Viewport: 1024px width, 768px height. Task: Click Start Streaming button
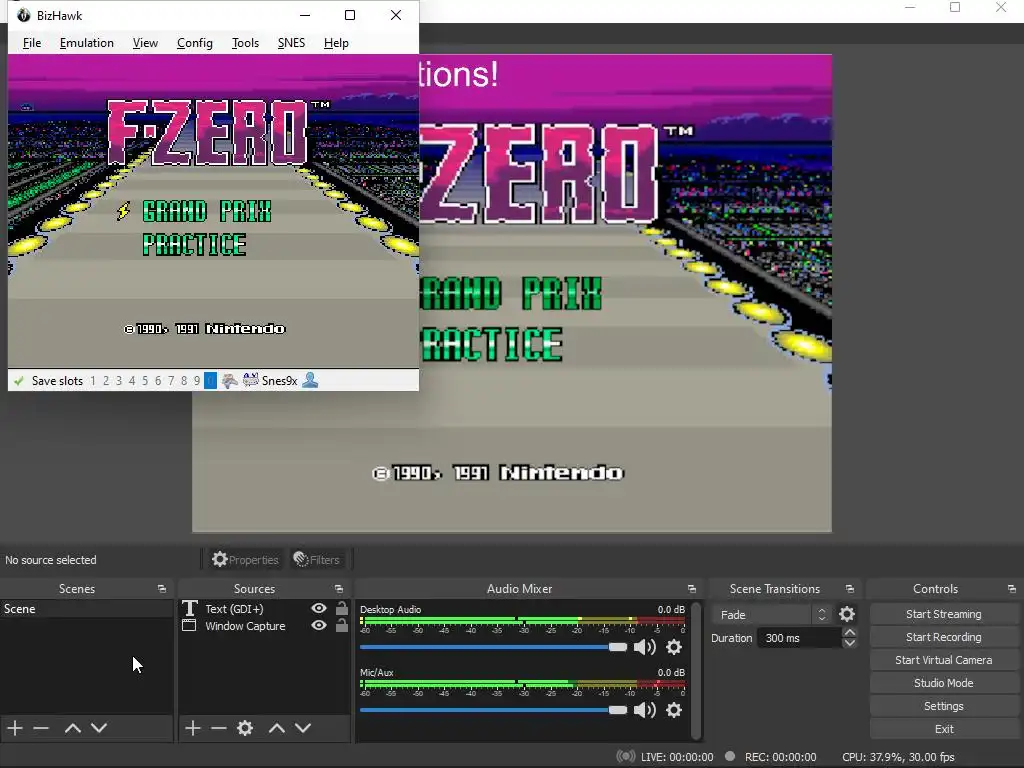tap(944, 614)
